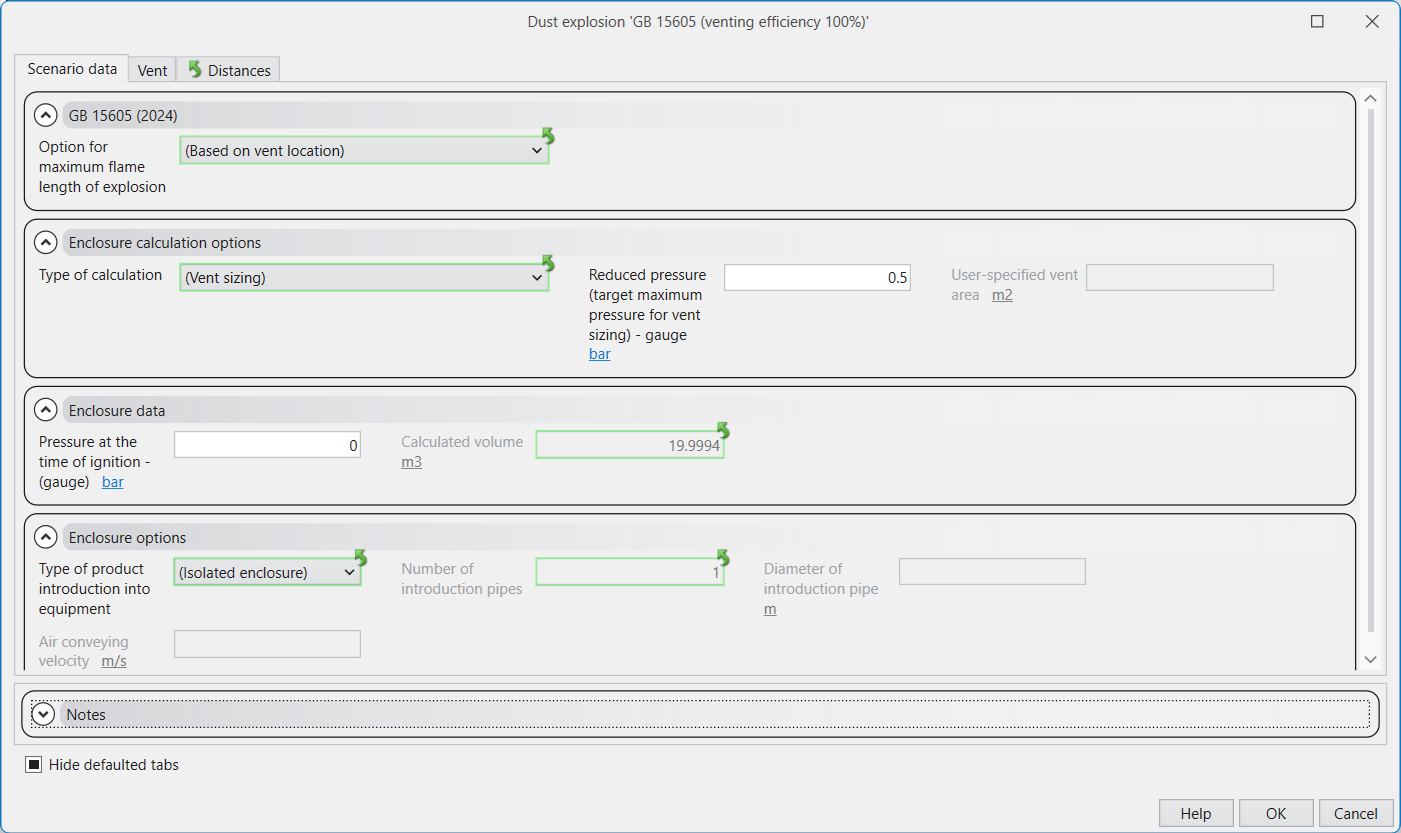The height and width of the screenshot is (833, 1401).
Task: Expand the Notes section
Action: point(43,714)
